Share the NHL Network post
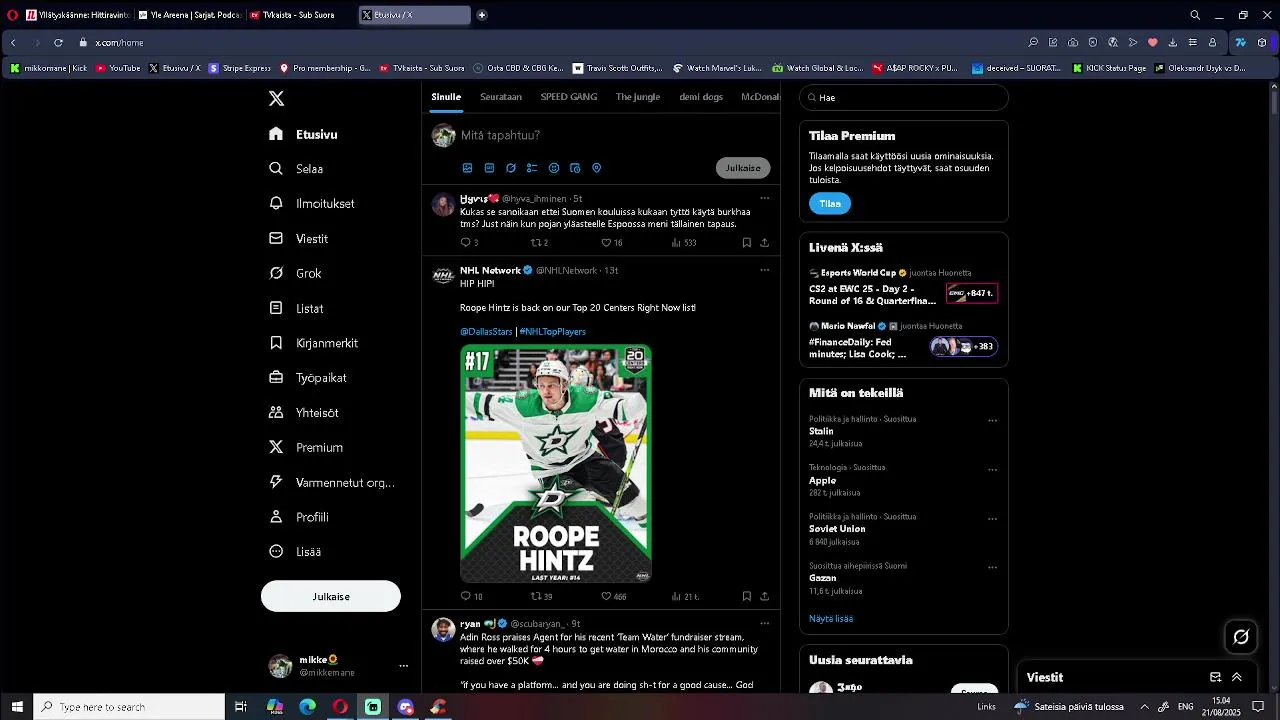 click(765, 597)
